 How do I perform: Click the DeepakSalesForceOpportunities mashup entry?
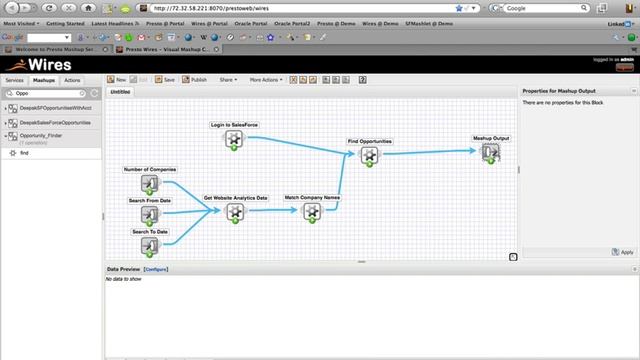(x=55, y=123)
